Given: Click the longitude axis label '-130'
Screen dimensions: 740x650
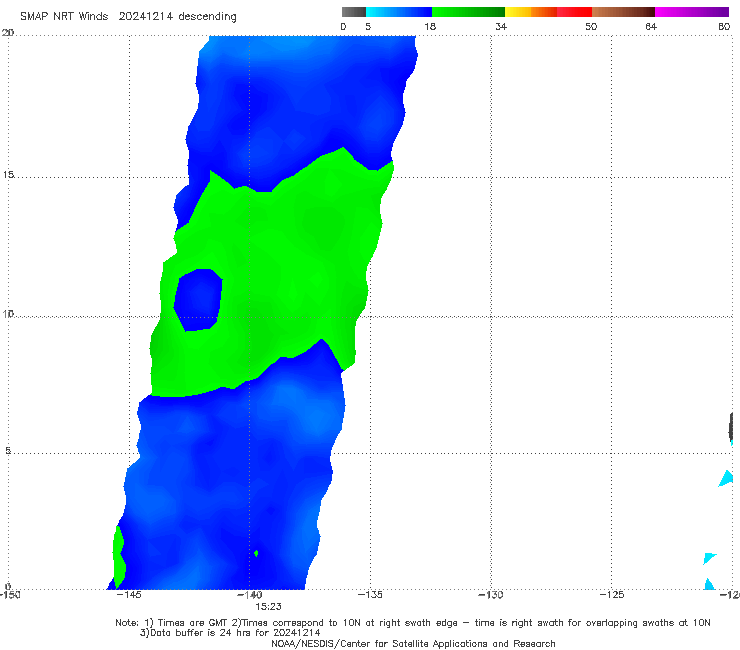Looking at the screenshot, I should coord(491,595).
